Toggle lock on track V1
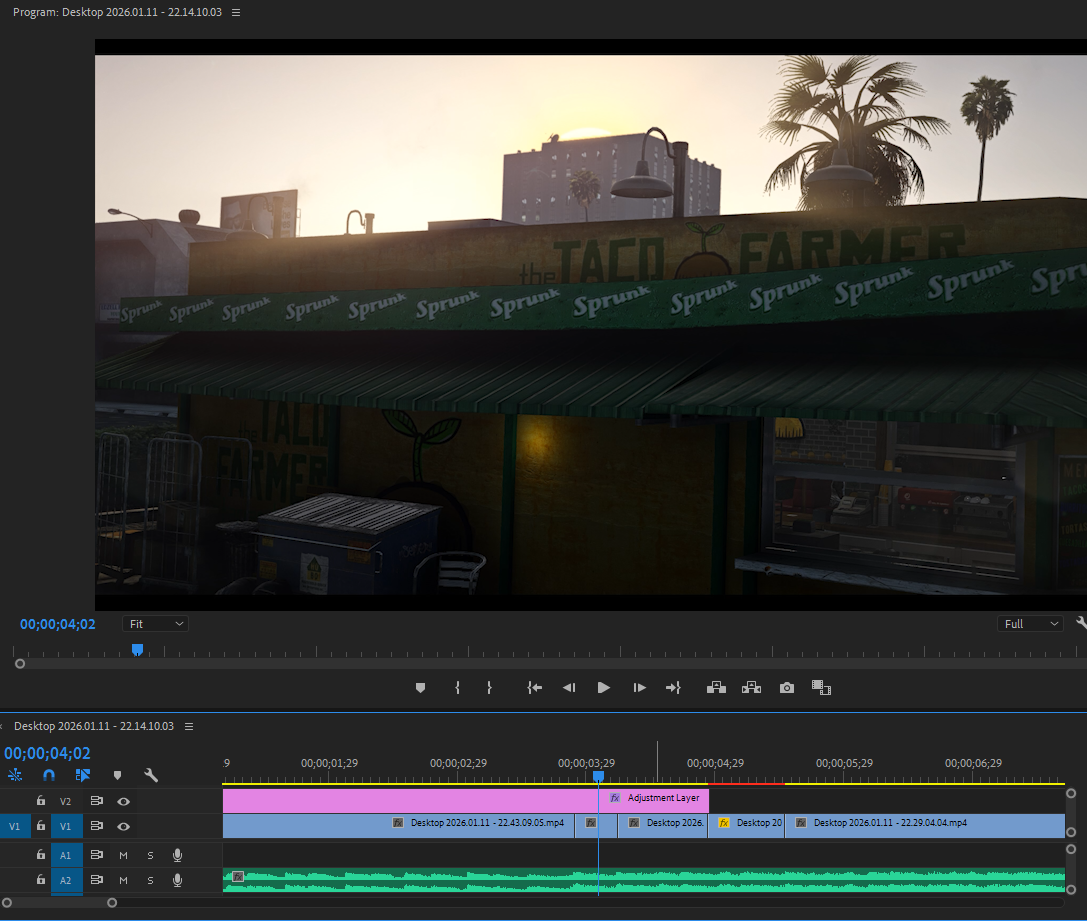This screenshot has width=1087, height=921. [41, 825]
